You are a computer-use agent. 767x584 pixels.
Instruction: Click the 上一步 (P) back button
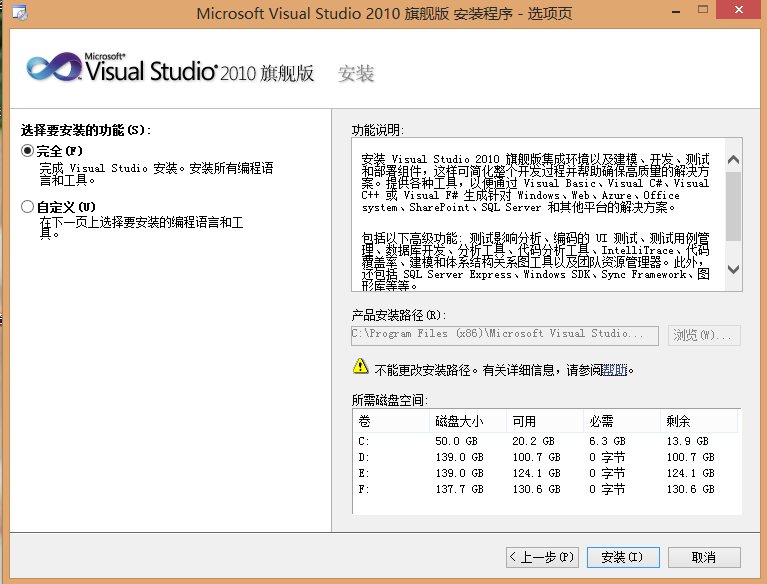542,557
